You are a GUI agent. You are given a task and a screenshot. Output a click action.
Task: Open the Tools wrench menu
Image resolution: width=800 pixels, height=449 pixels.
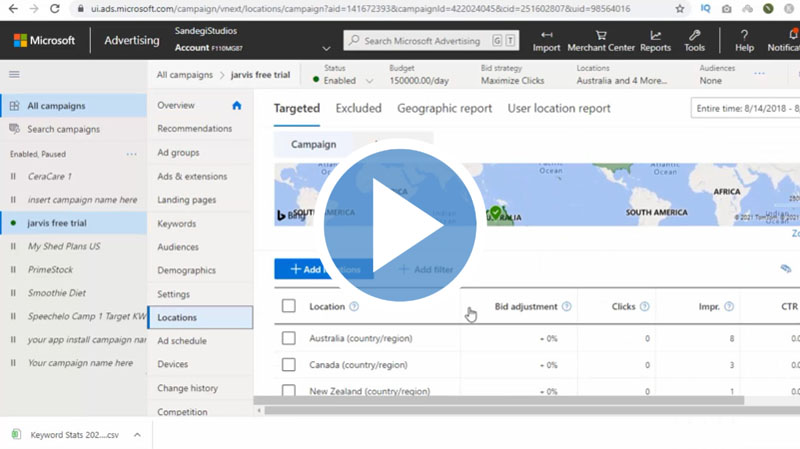point(694,41)
